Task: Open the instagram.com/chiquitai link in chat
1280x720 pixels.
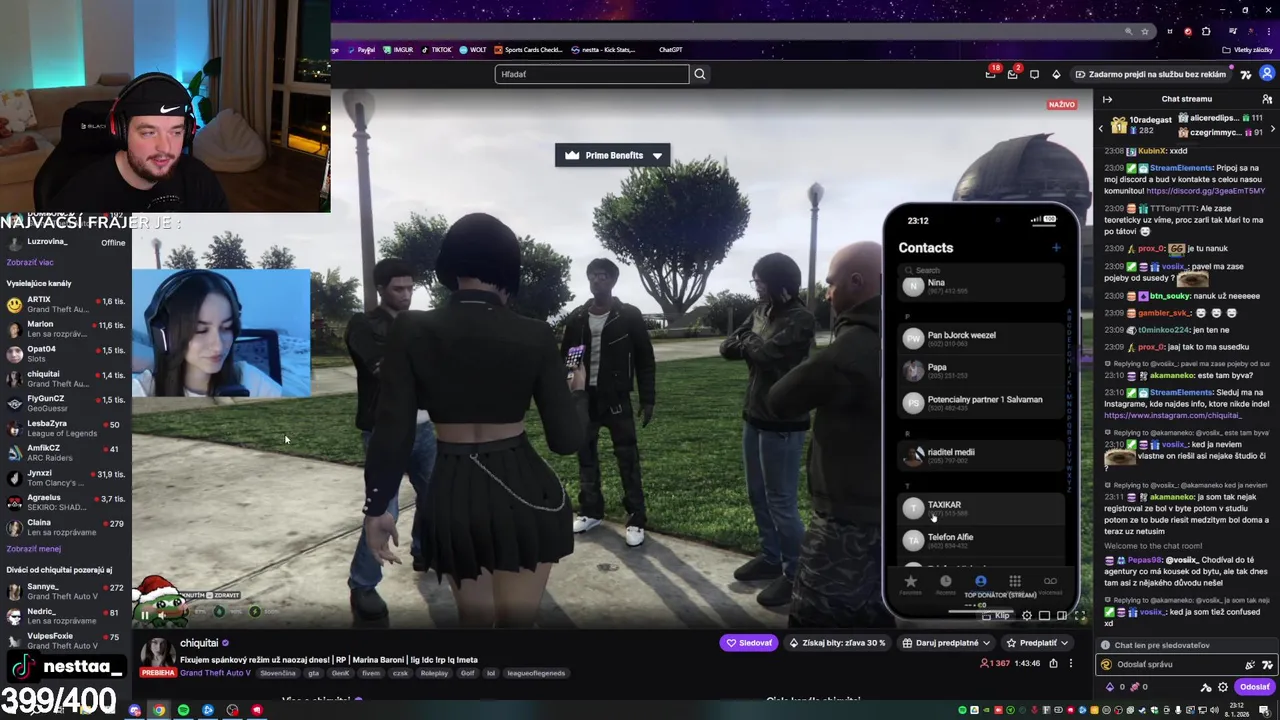Action: click(x=1172, y=415)
